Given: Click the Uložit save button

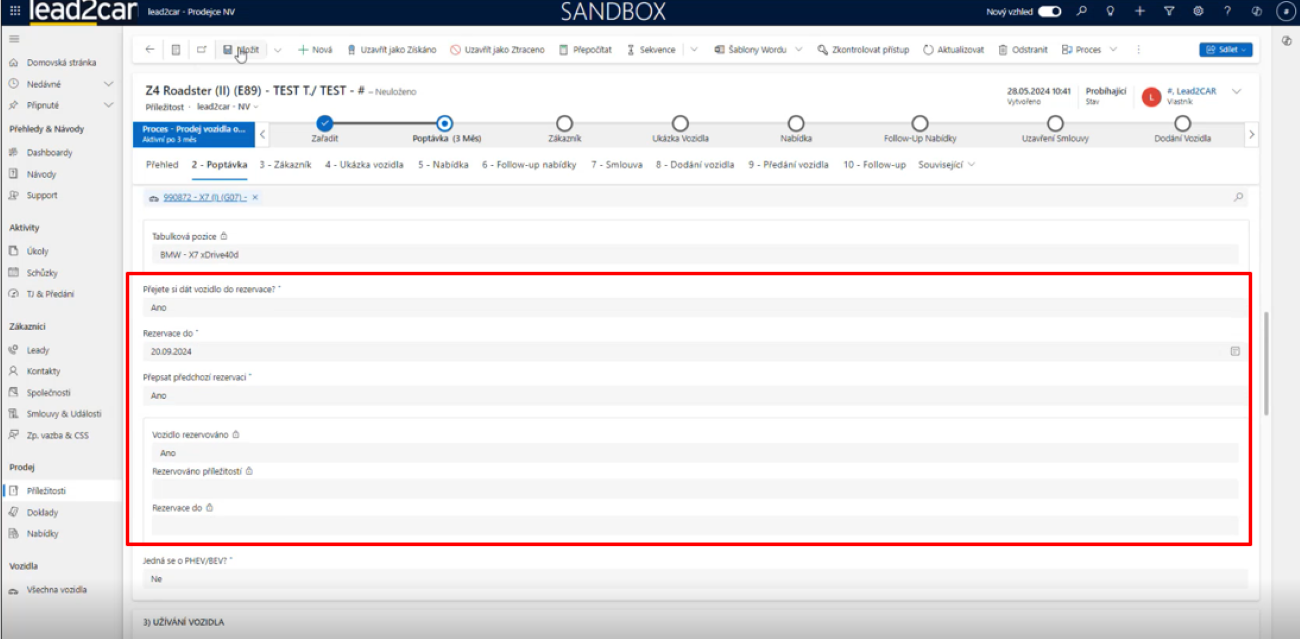Looking at the screenshot, I should tap(241, 49).
